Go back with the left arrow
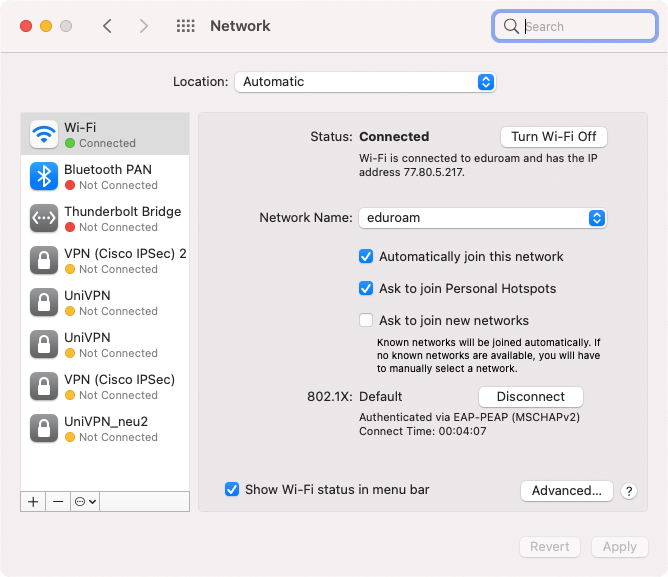Image resolution: width=668 pixels, height=577 pixels. (107, 26)
